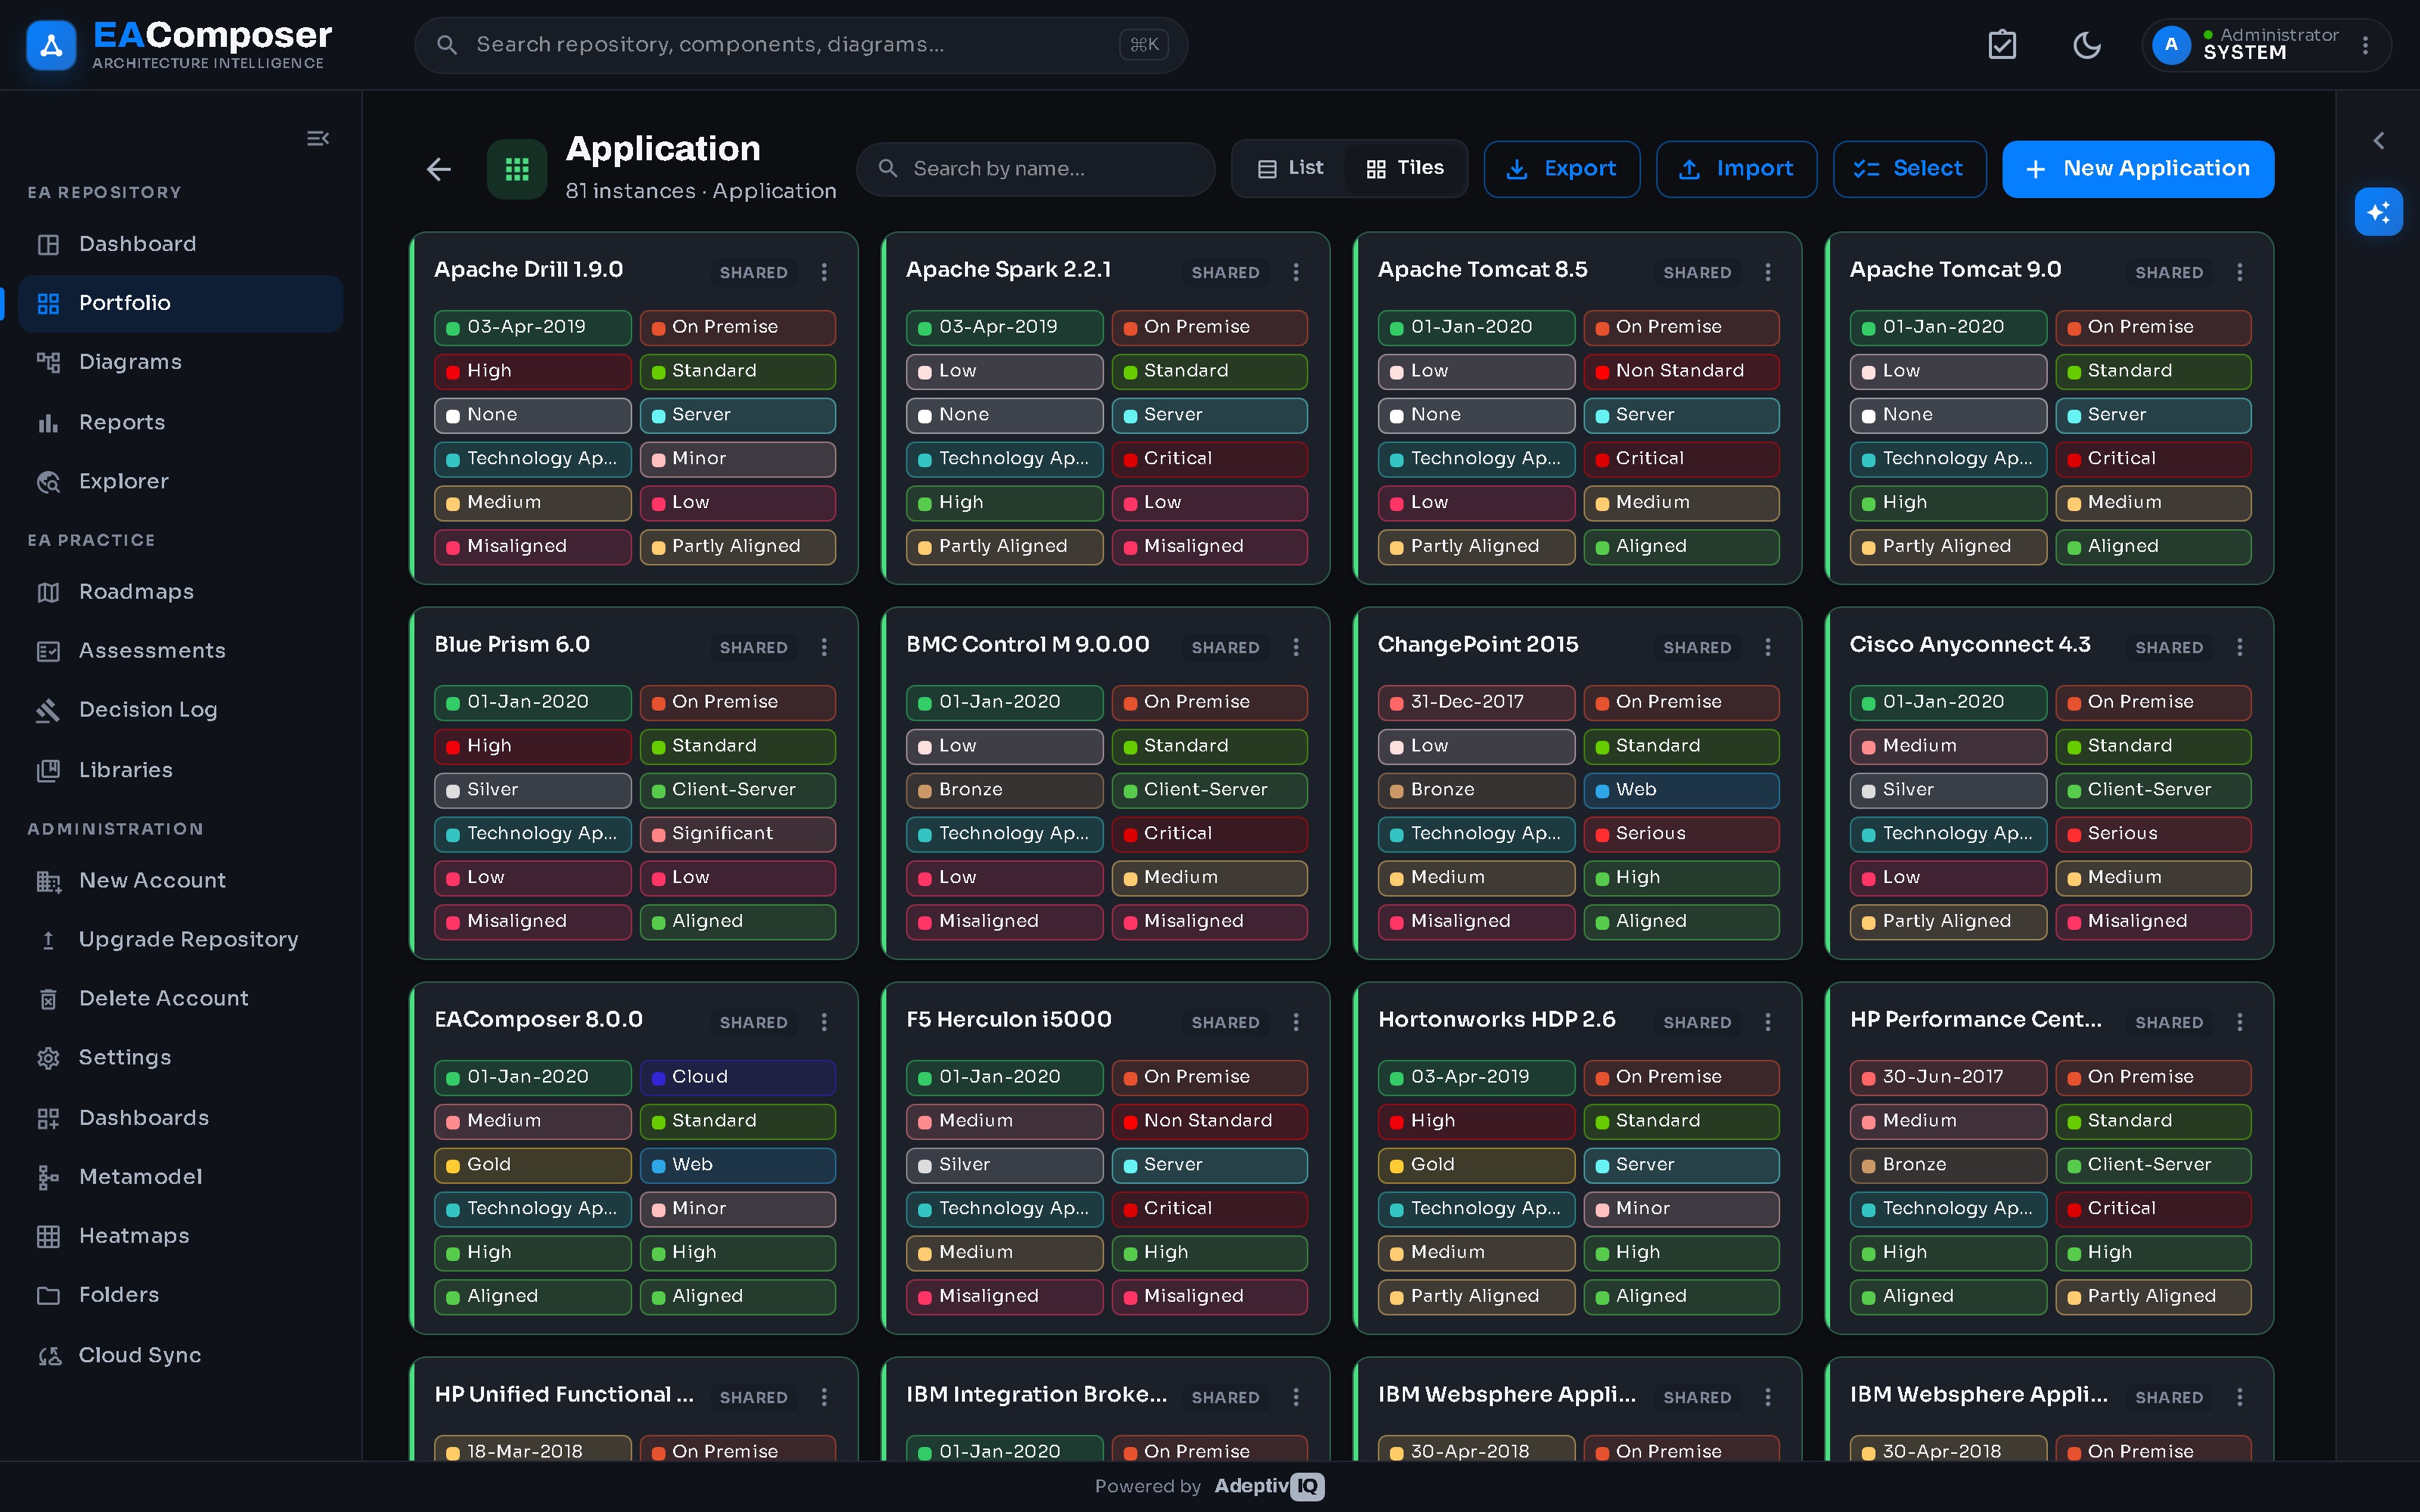Viewport: 2420px width, 1512px height.
Task: Click Gold tag on Hortonworks HDP 2.6
Action: tap(1476, 1165)
